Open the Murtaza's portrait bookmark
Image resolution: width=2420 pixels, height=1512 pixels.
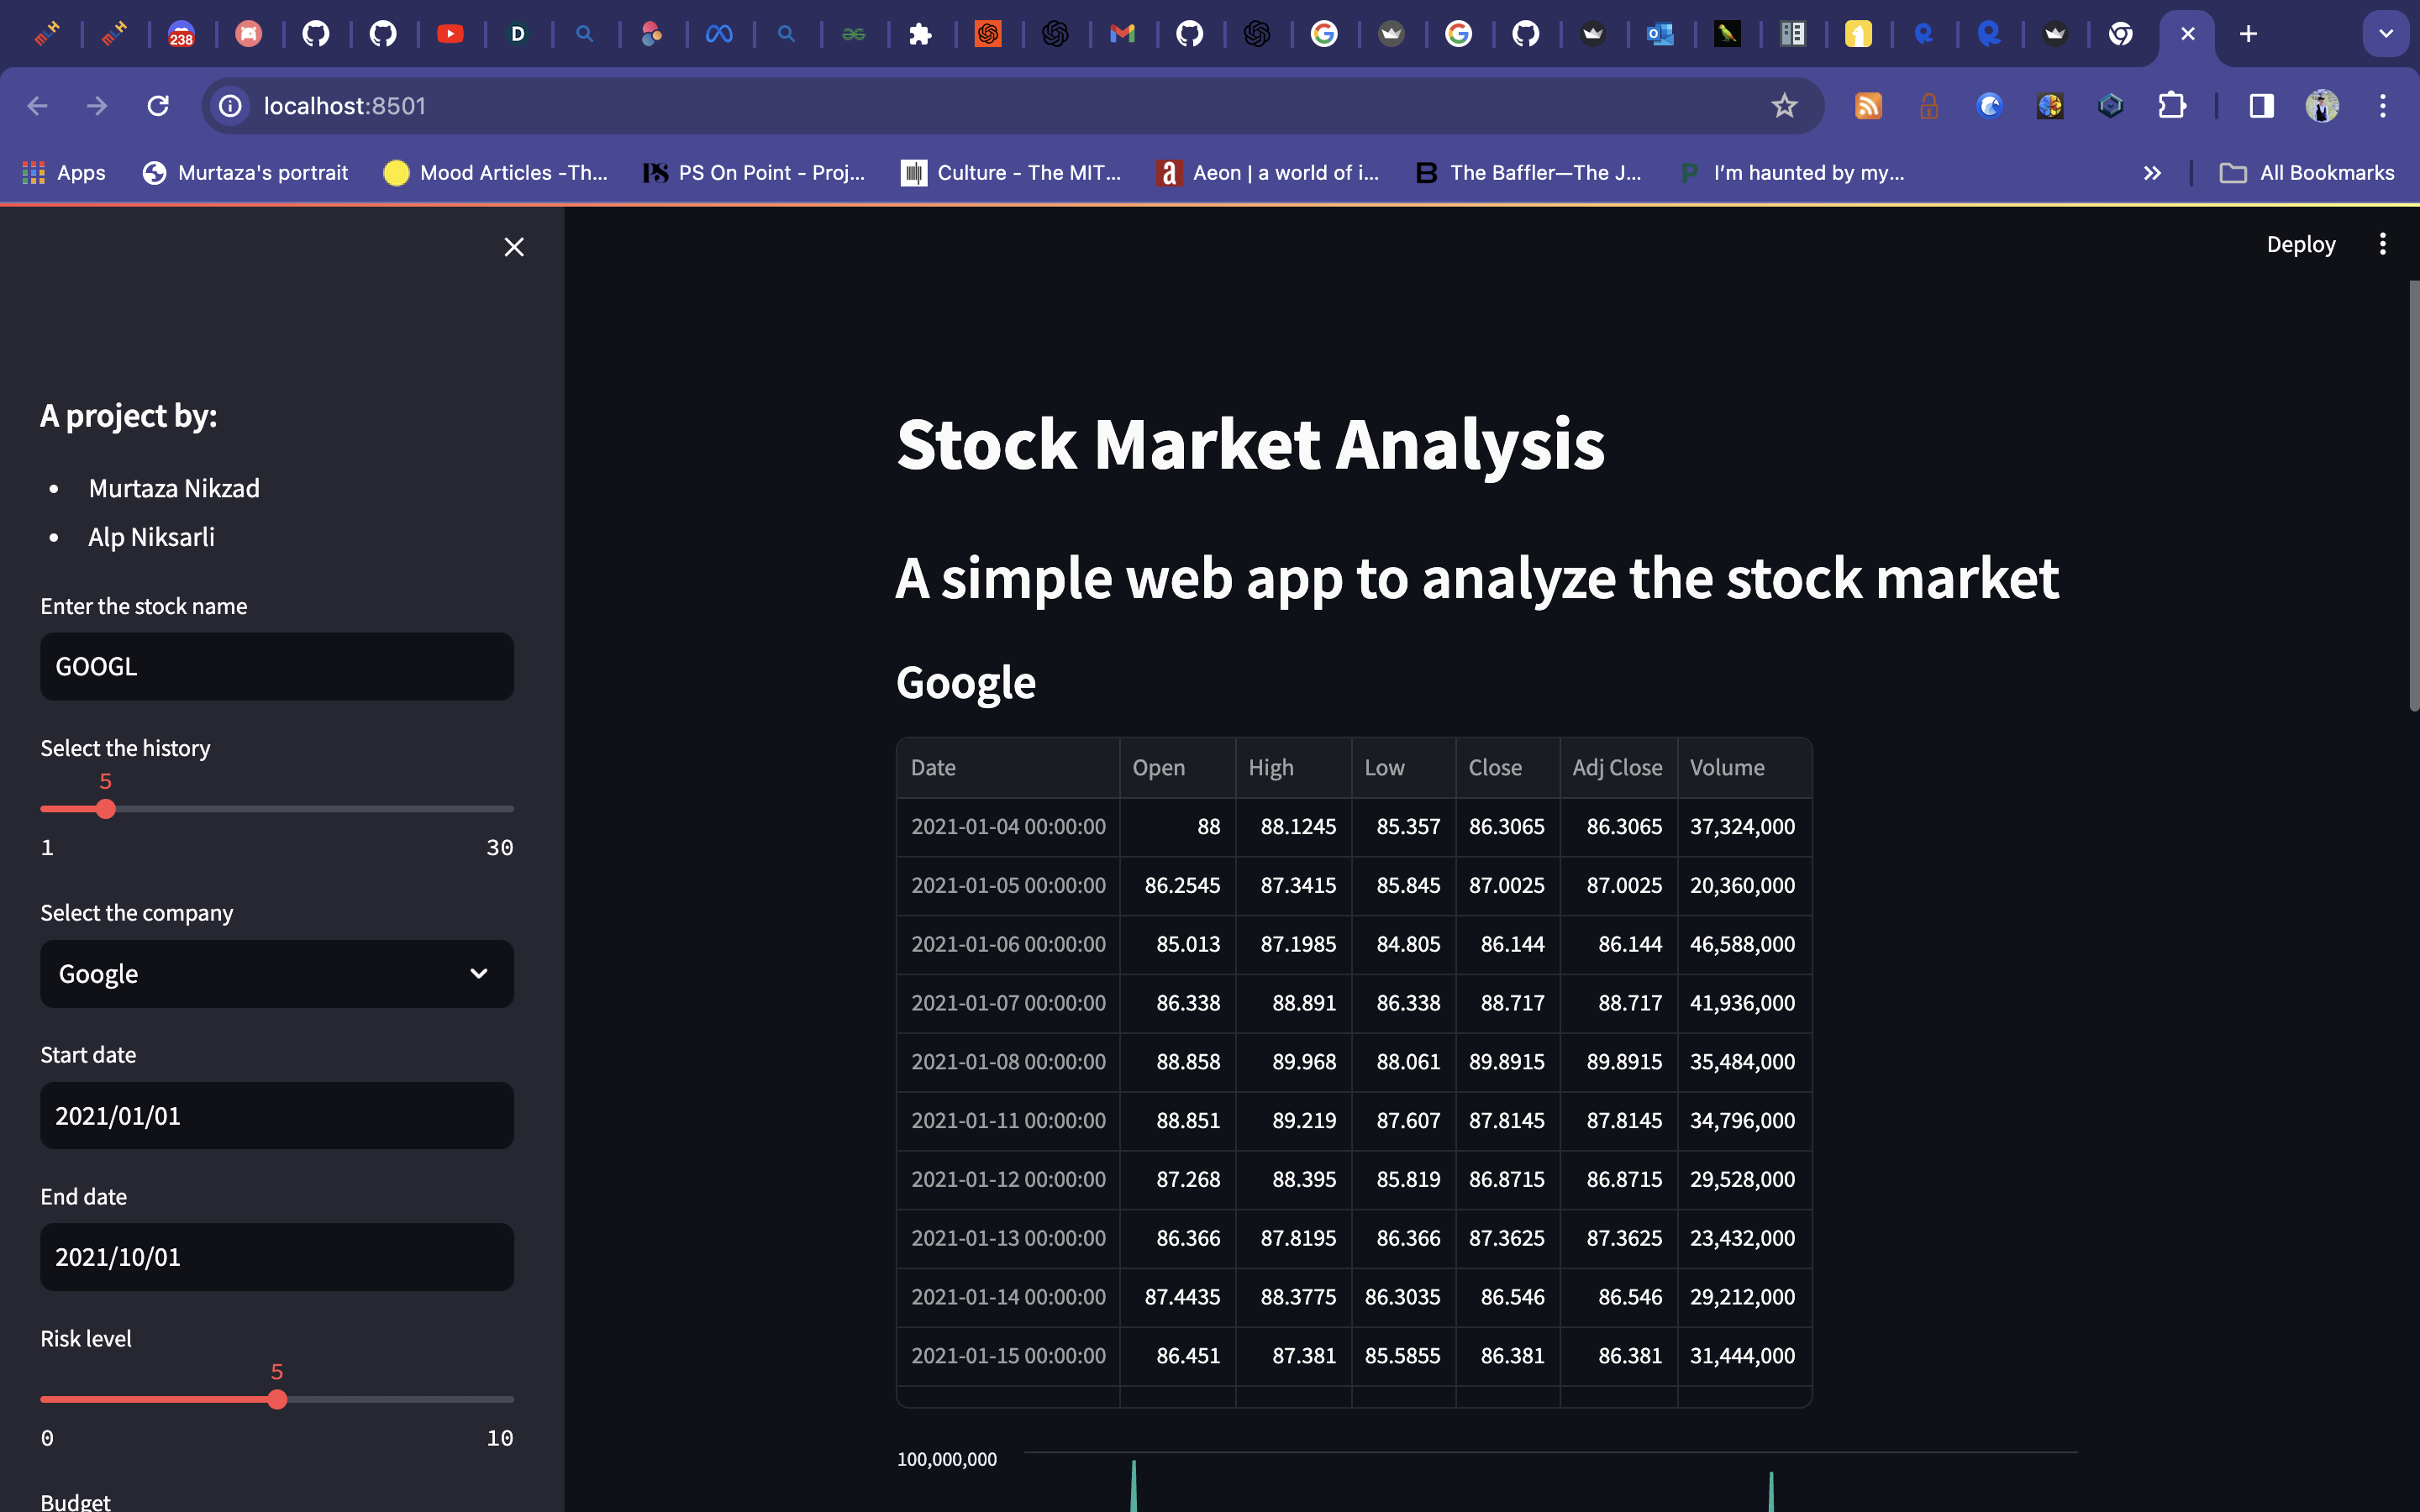pos(246,173)
